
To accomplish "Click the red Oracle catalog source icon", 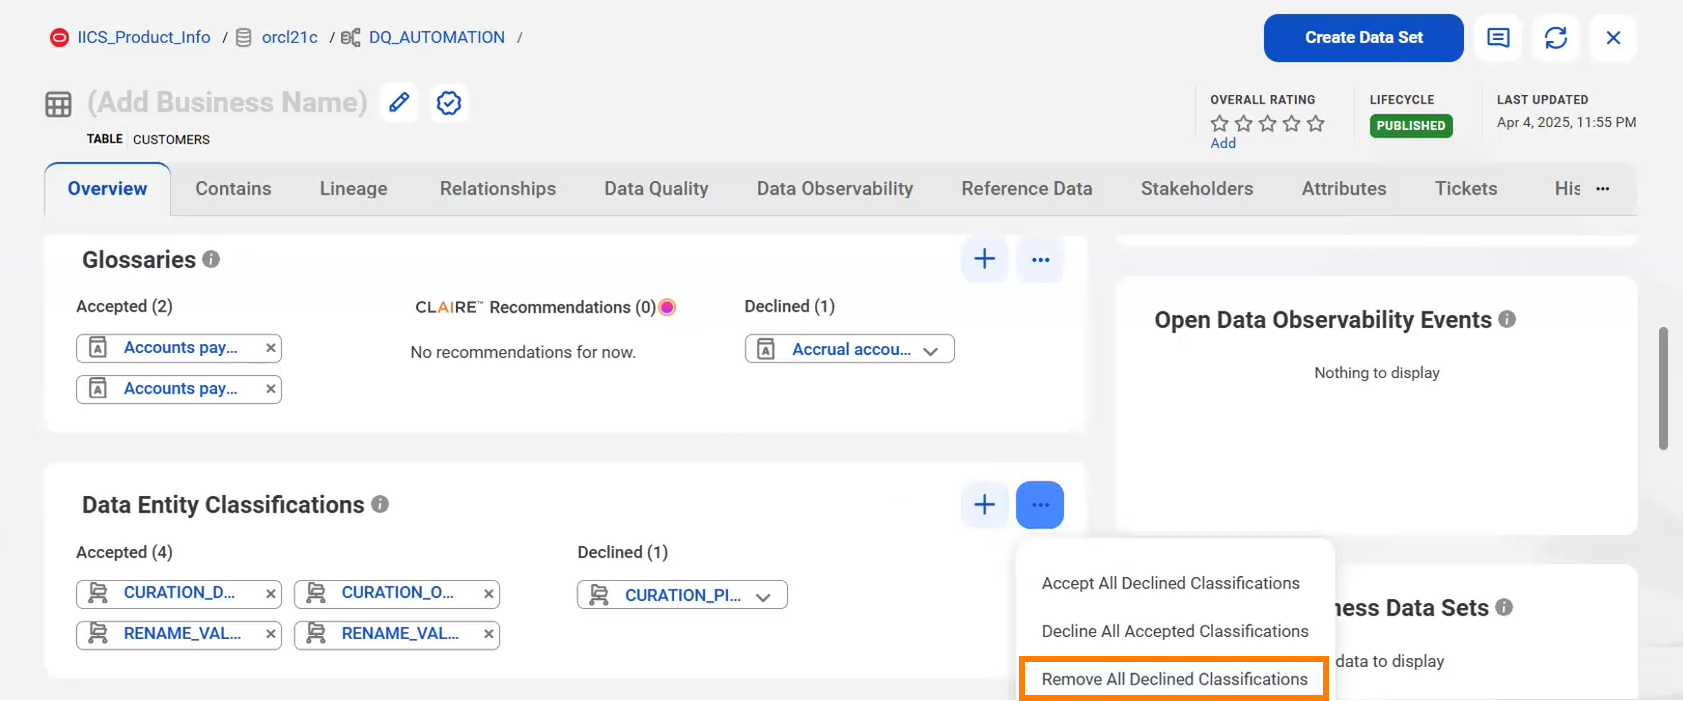I will [59, 38].
